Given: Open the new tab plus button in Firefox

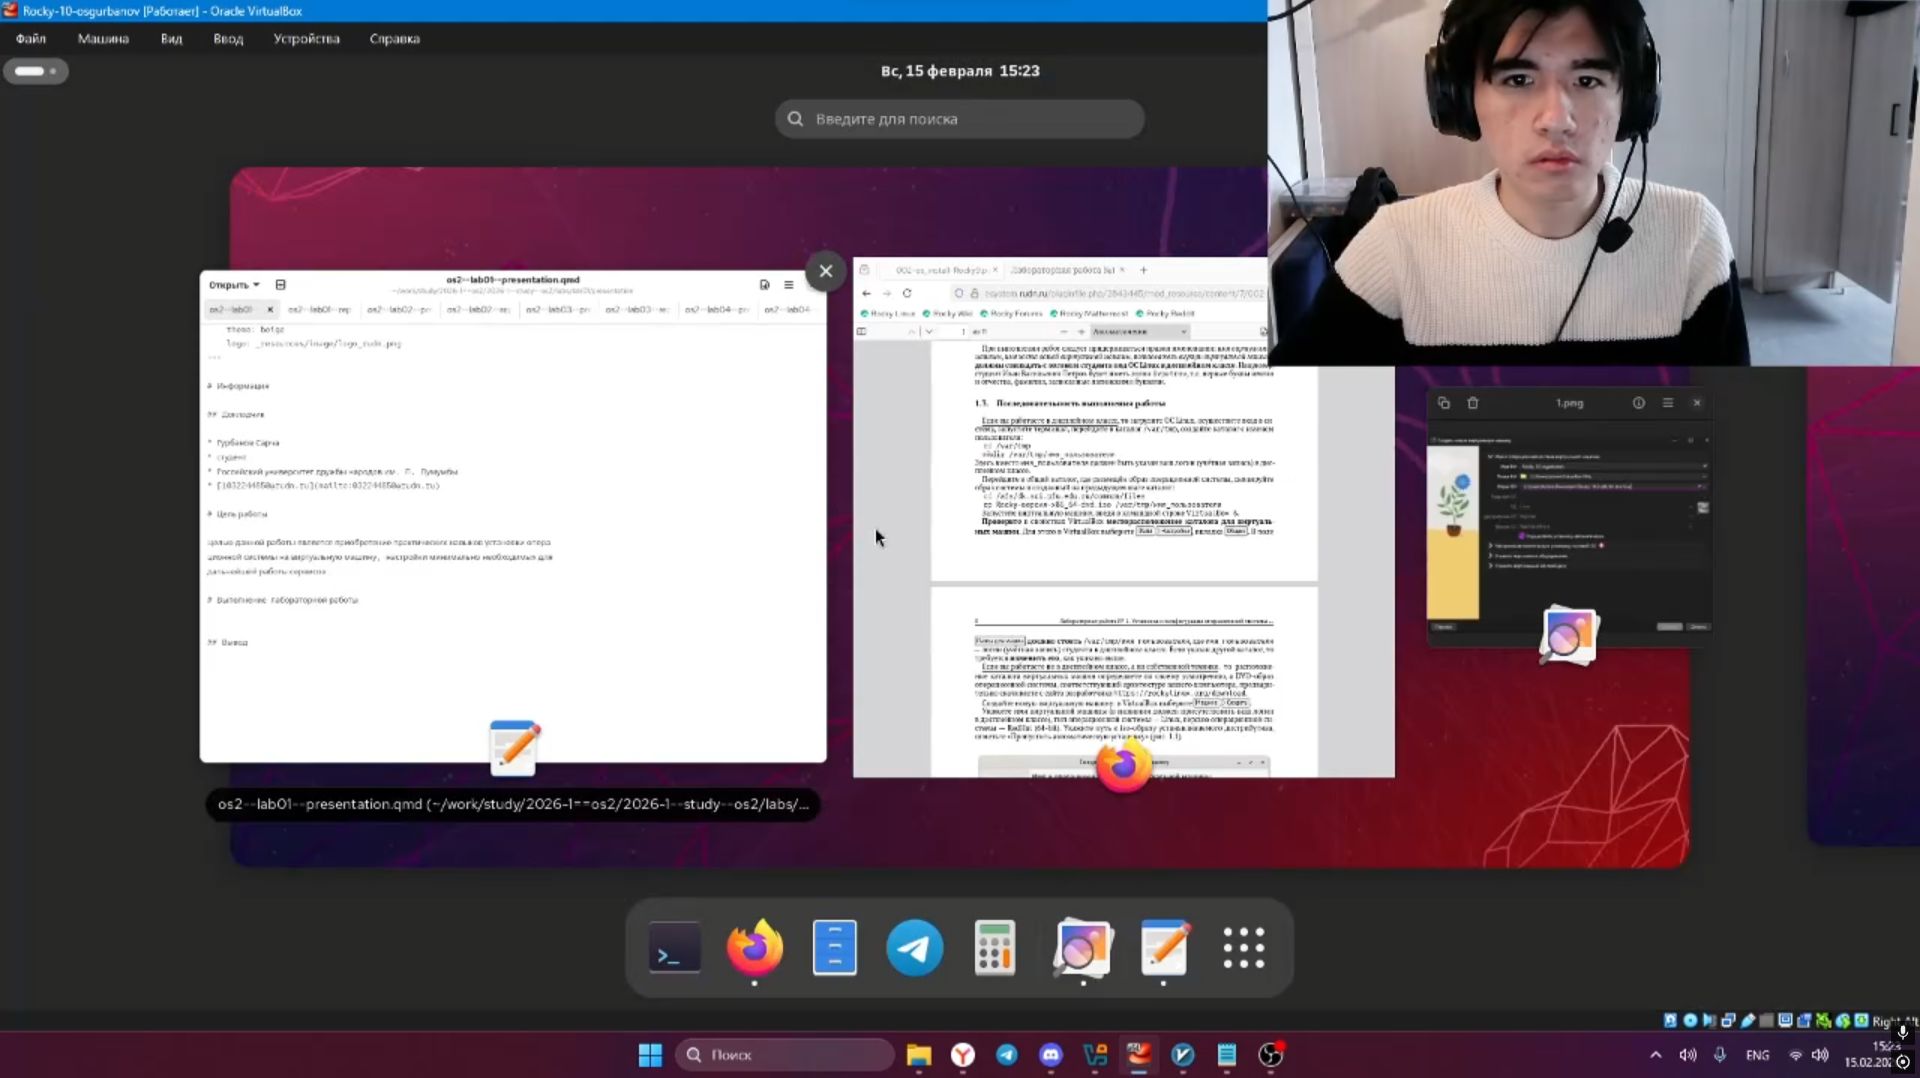Looking at the screenshot, I should [1144, 270].
